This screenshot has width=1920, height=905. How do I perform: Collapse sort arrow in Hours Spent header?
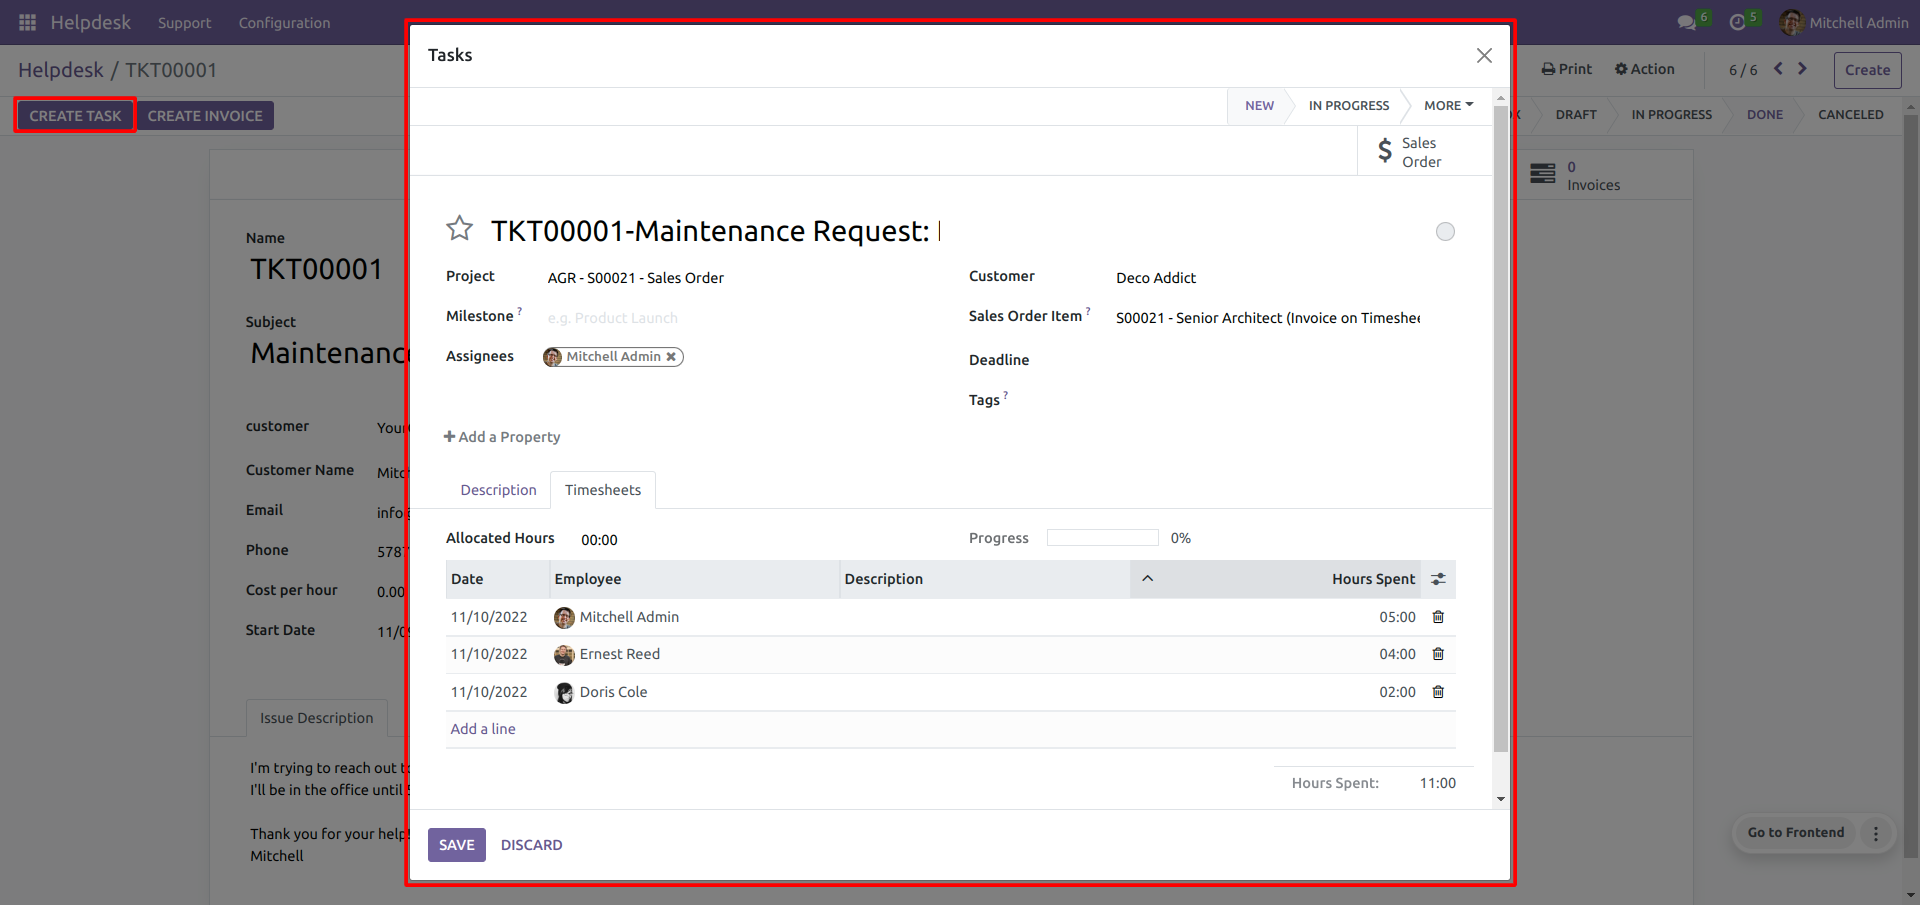tap(1147, 579)
